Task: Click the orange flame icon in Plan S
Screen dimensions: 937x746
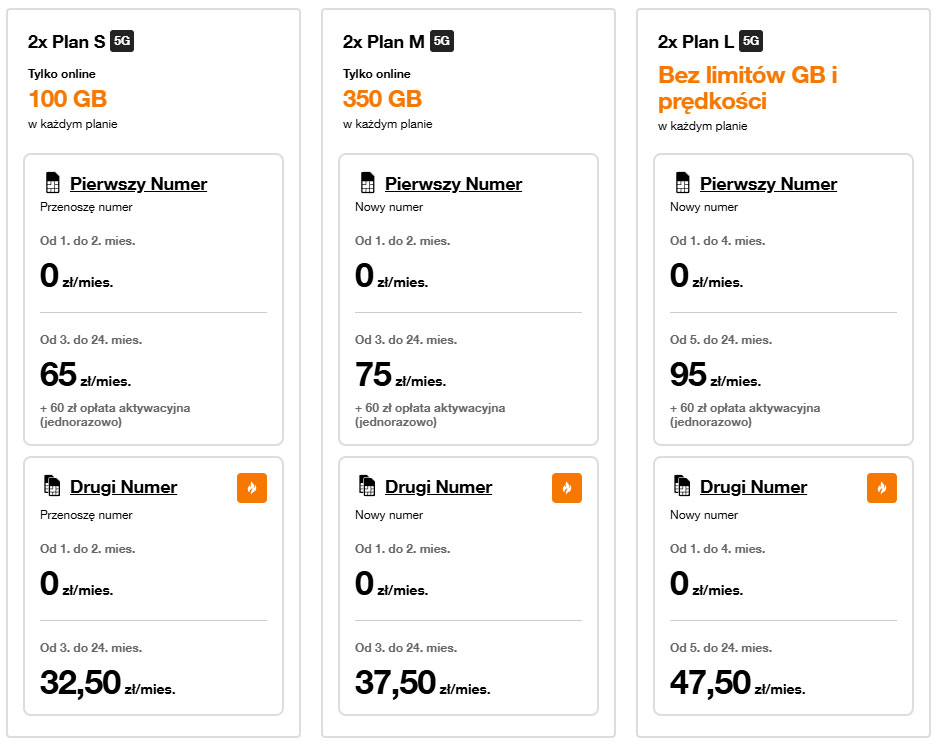Action: pos(252,488)
